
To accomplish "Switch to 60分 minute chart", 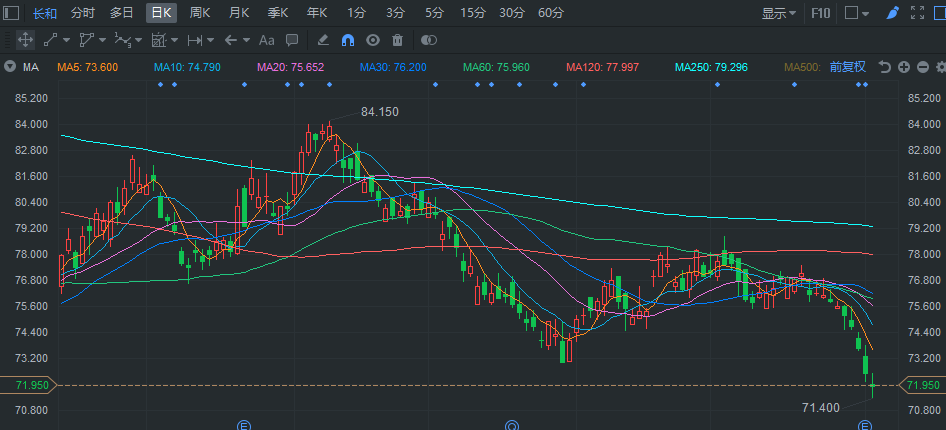I will [x=551, y=13].
